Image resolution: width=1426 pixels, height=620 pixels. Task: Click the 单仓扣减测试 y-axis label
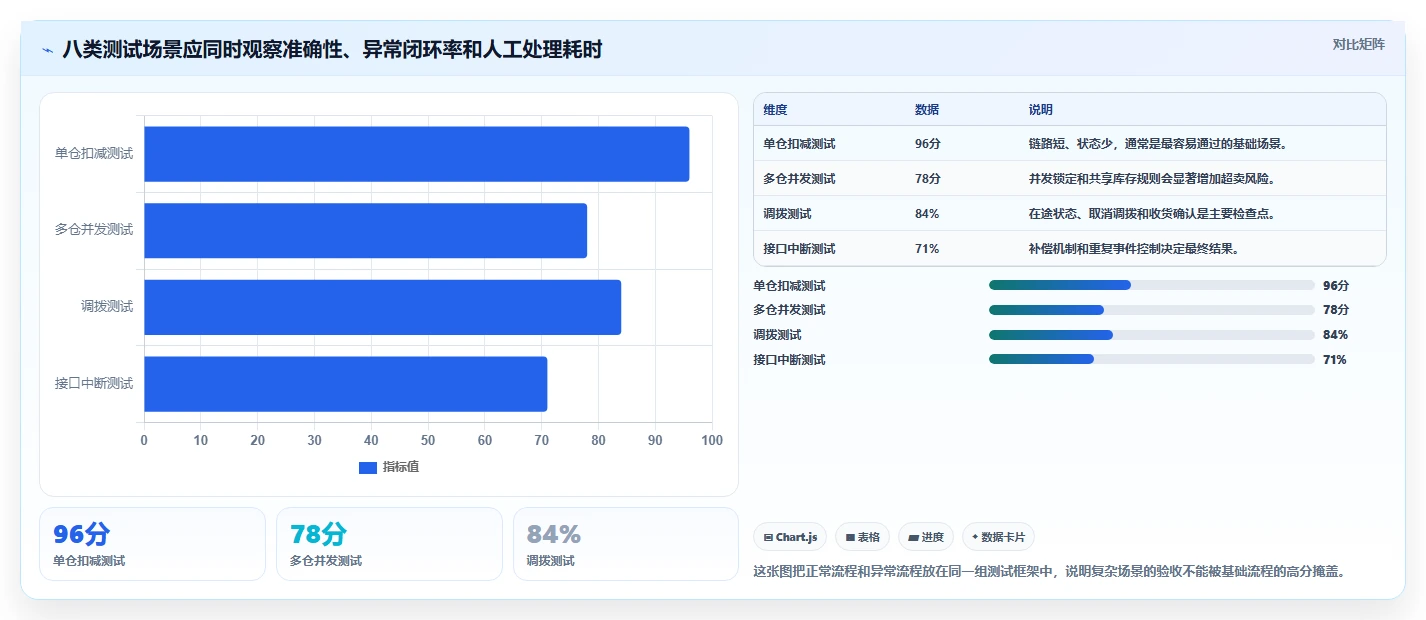94,154
